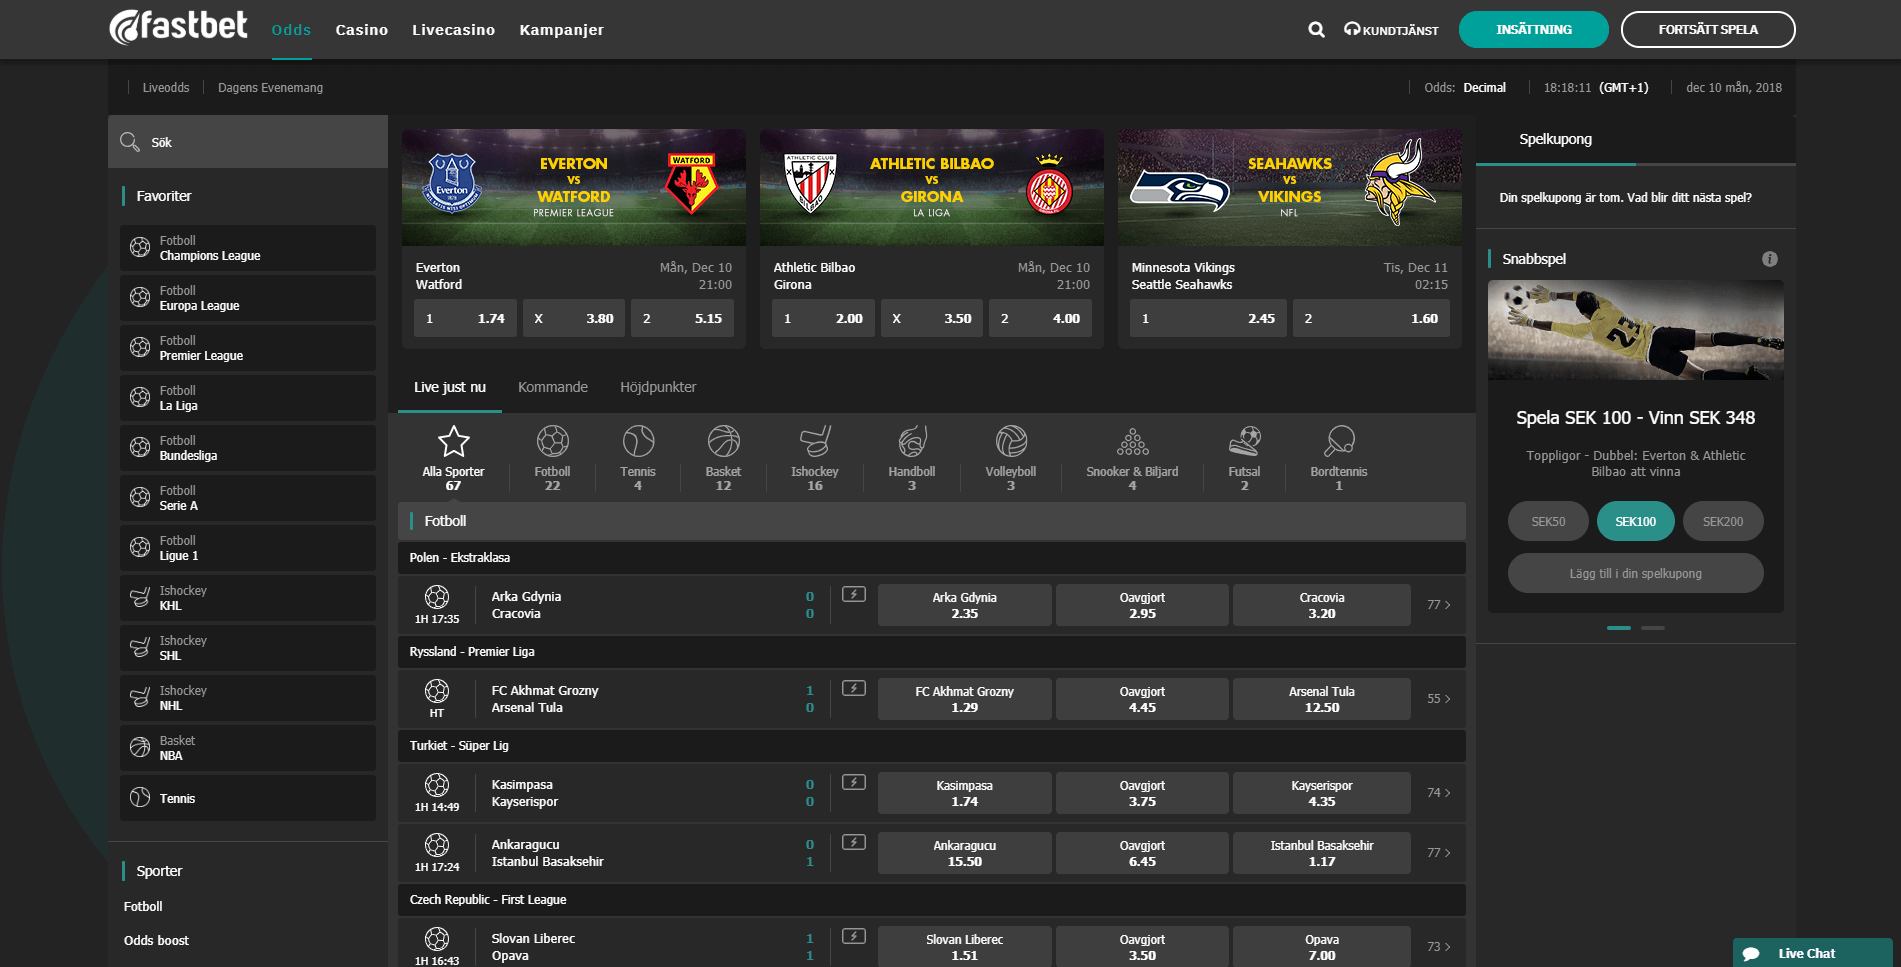Image resolution: width=1901 pixels, height=967 pixels.
Task: Open Odds boost in Sporter list
Action: pyautogui.click(x=156, y=940)
